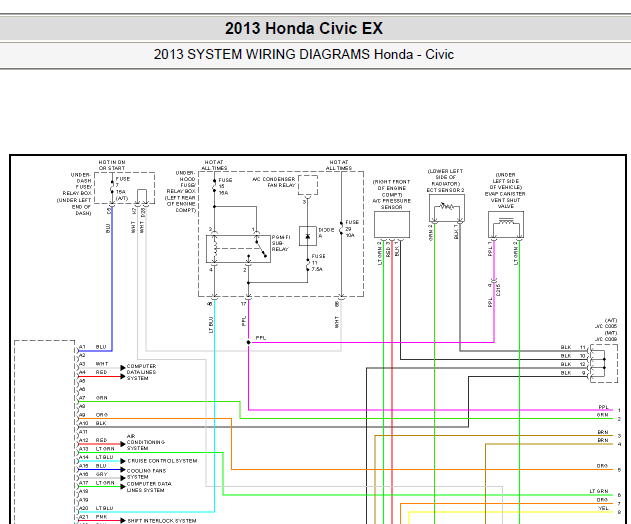
Task: Click the 'A17 LT GRN' terminal label
Action: coord(97,483)
